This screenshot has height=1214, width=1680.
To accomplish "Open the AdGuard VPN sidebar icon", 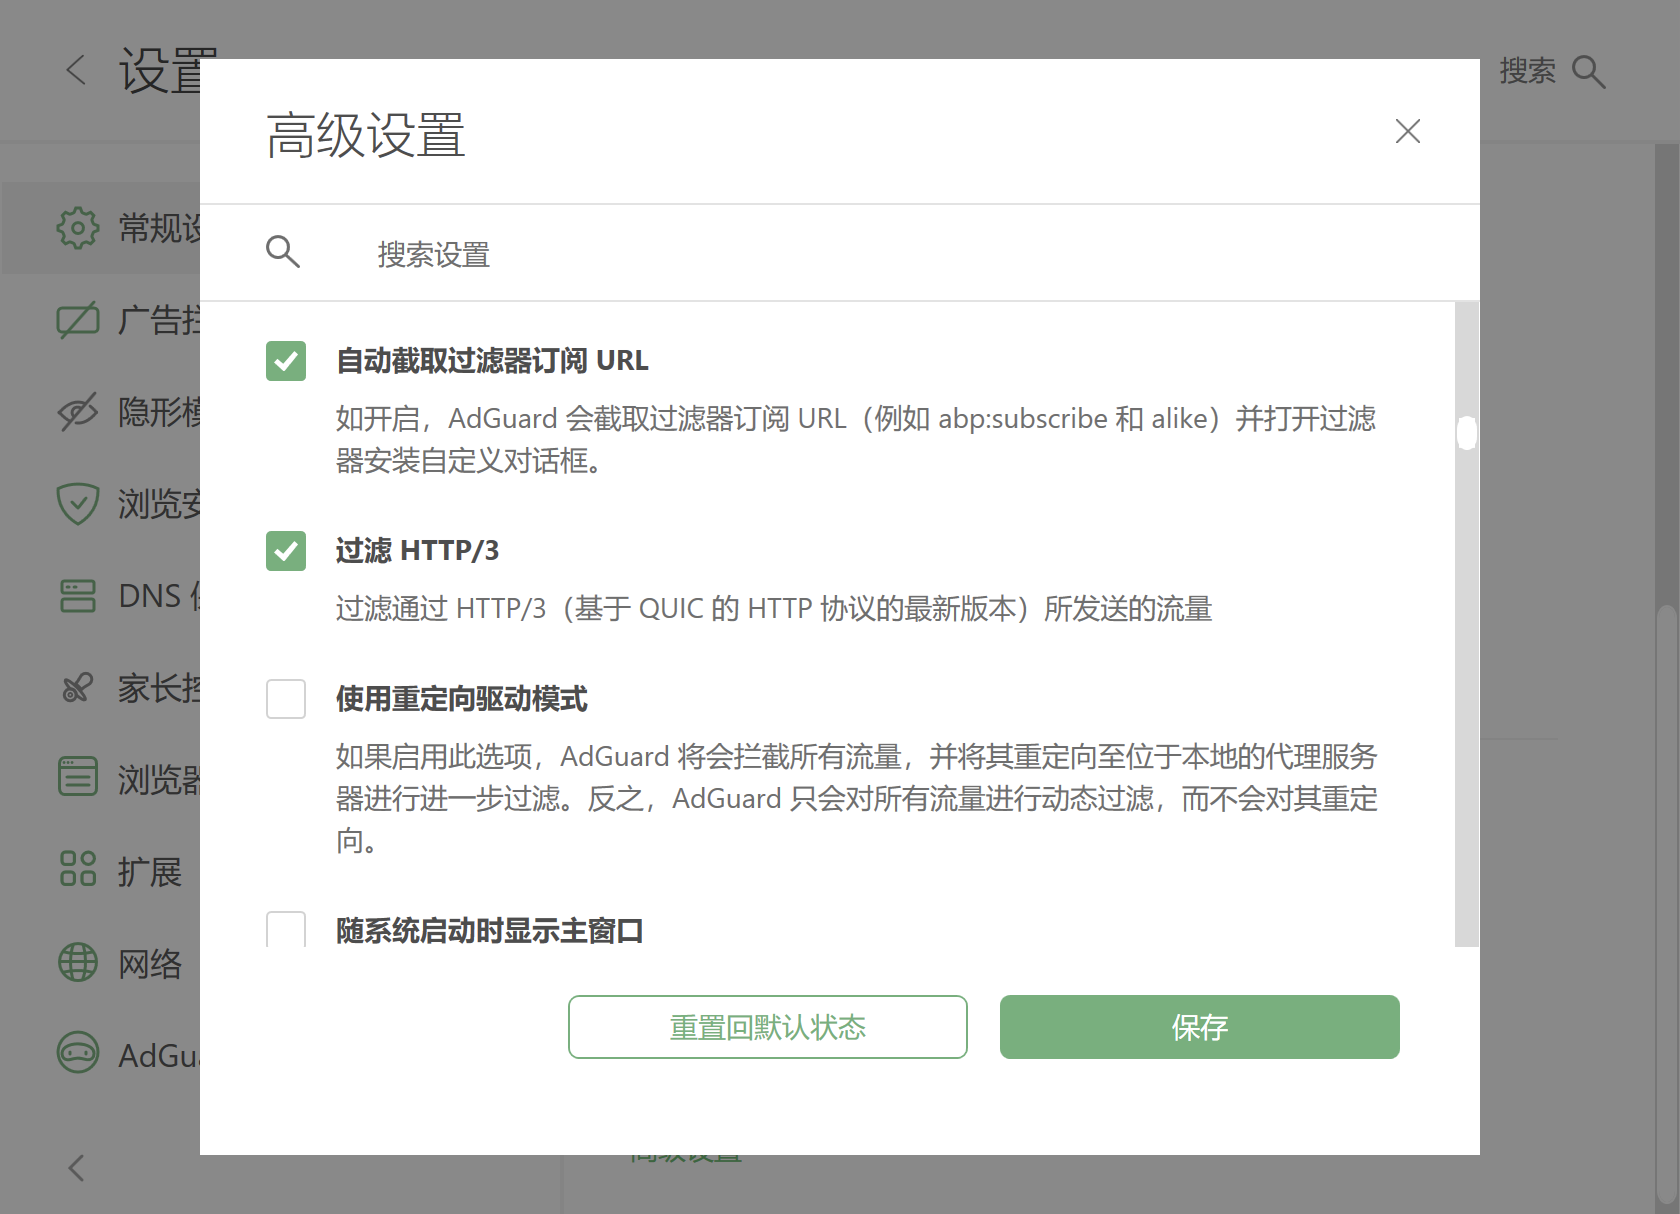I will [78, 1053].
